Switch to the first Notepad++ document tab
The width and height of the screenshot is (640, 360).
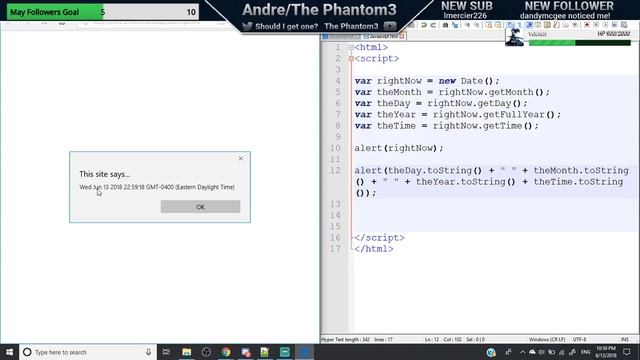pyautogui.click(x=342, y=36)
